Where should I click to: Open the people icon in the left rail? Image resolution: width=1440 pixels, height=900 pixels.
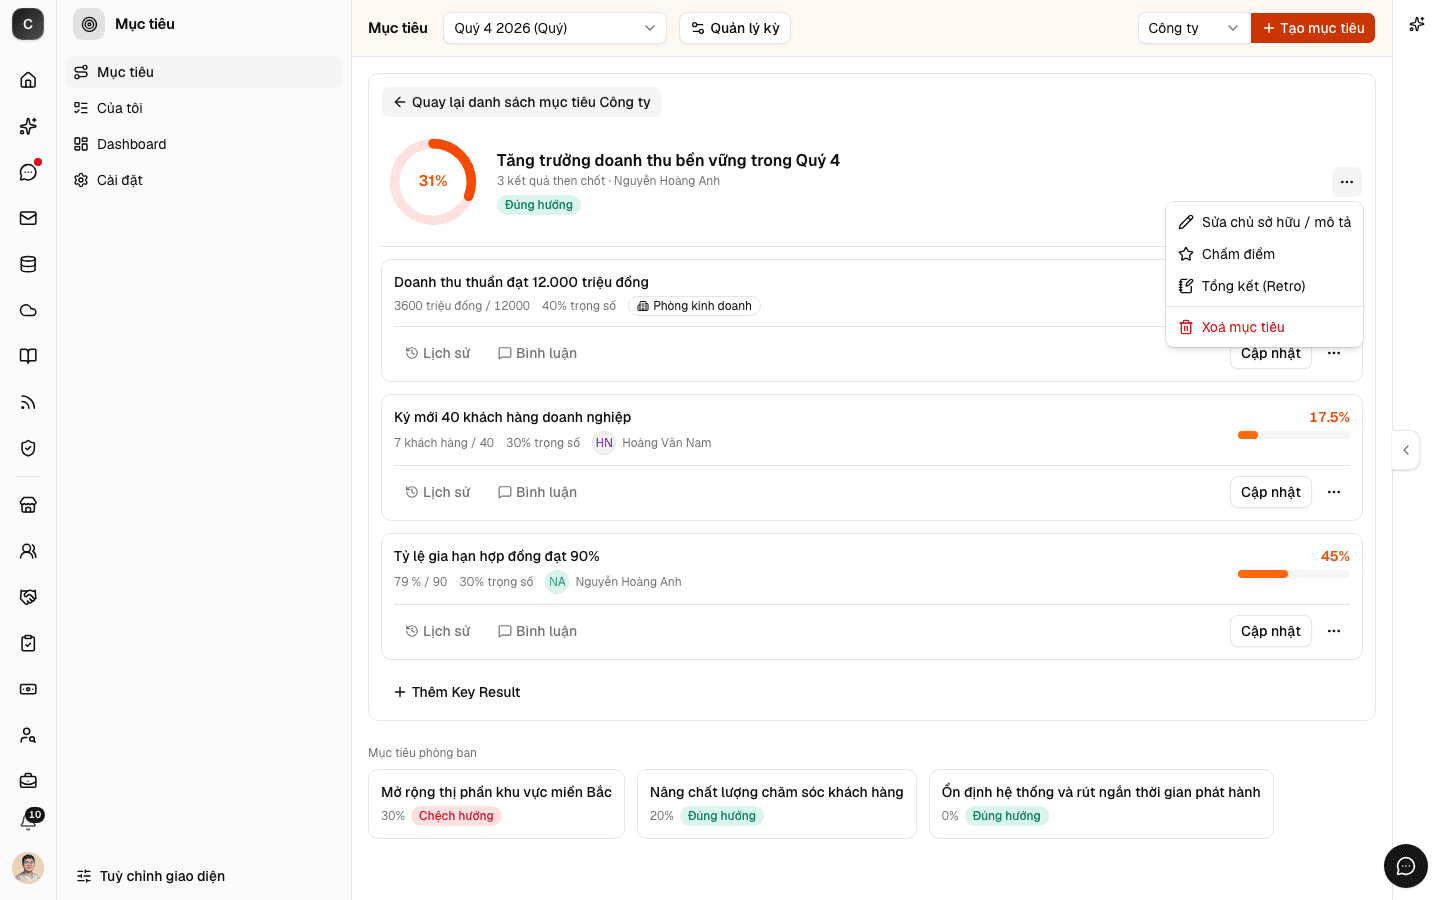tap(28, 551)
